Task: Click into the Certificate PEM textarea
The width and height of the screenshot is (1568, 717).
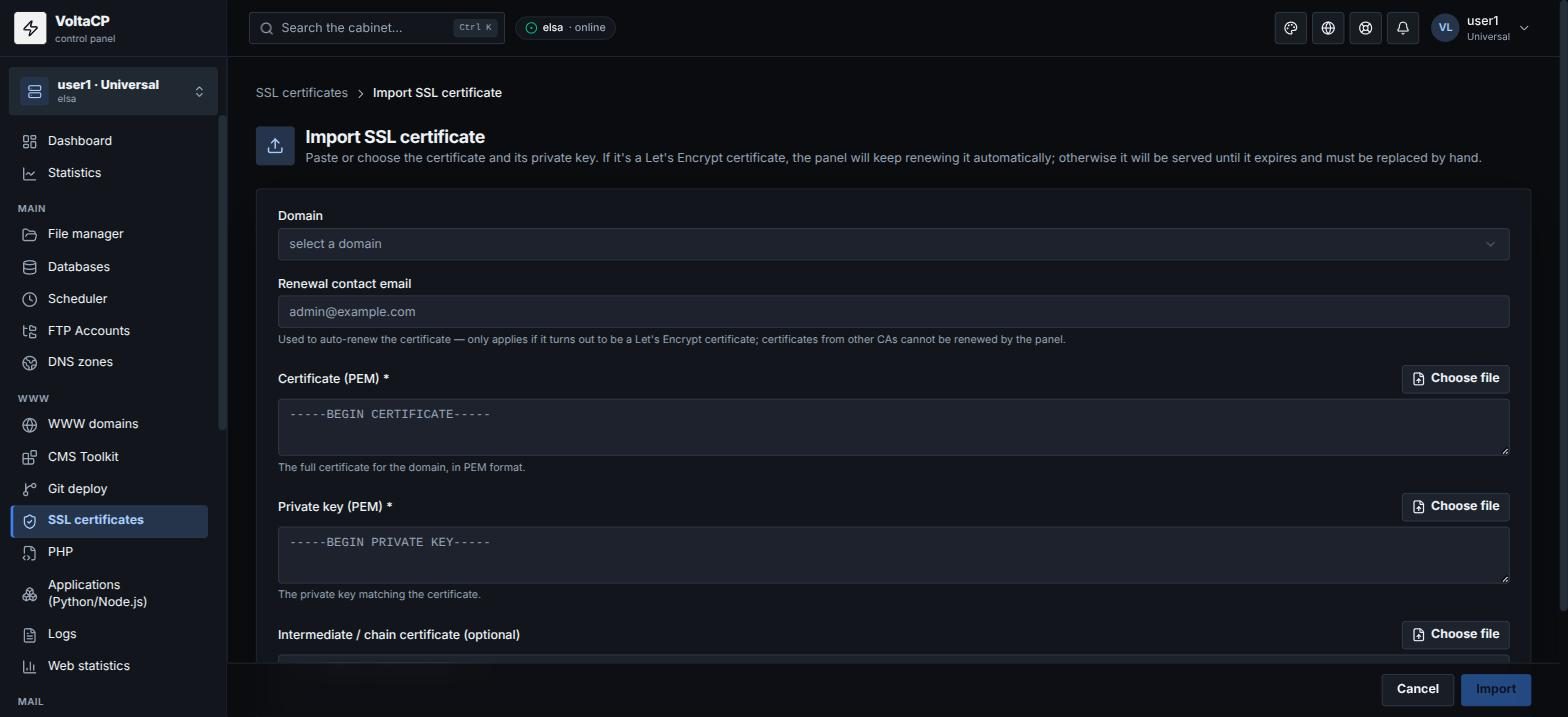Action: 893,427
